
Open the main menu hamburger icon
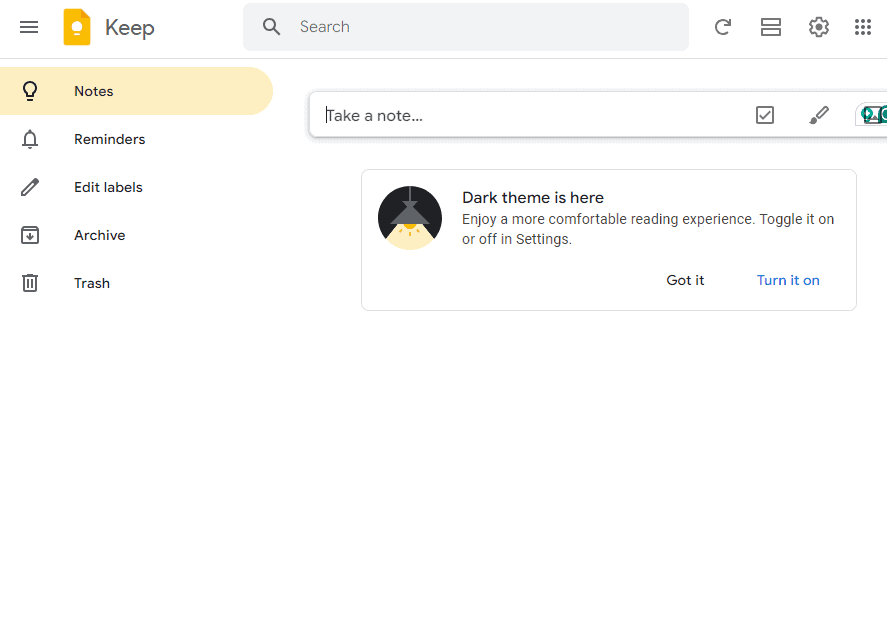click(29, 27)
